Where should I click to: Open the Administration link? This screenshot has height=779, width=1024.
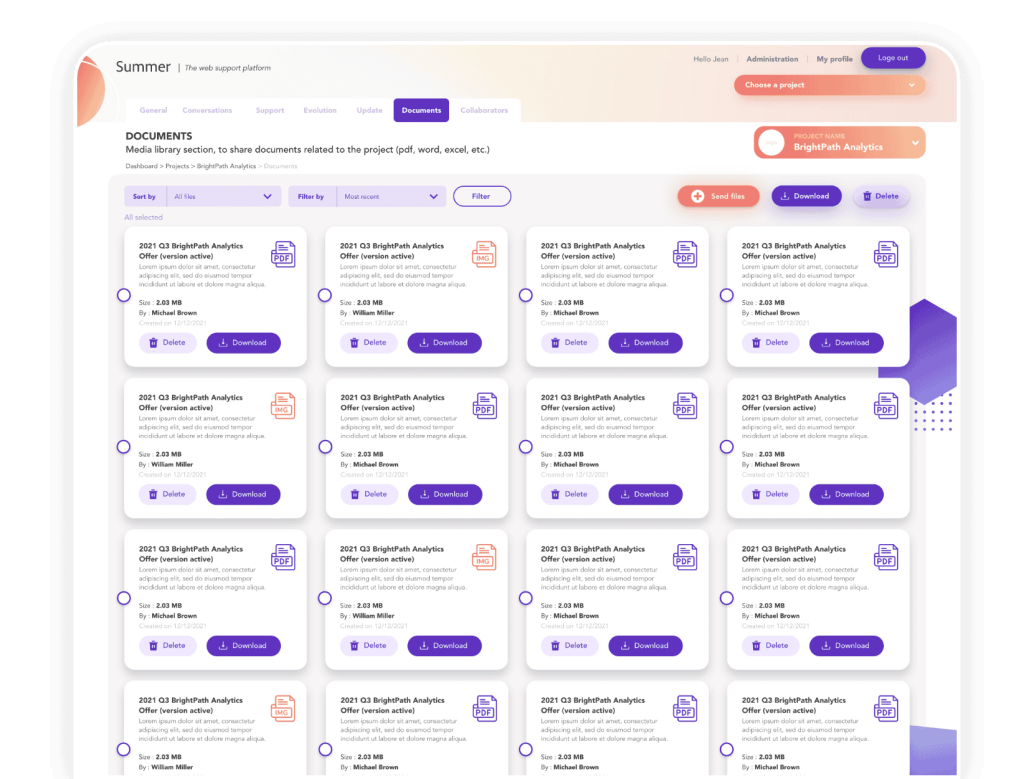coord(772,59)
